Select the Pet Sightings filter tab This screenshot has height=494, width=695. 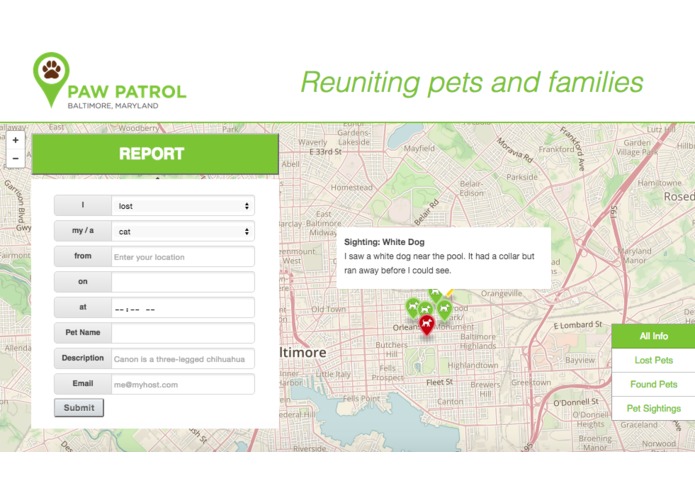[653, 408]
